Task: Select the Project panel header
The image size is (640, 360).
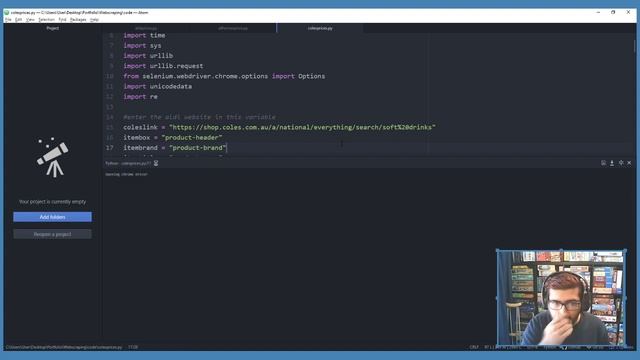Action: coord(53,28)
